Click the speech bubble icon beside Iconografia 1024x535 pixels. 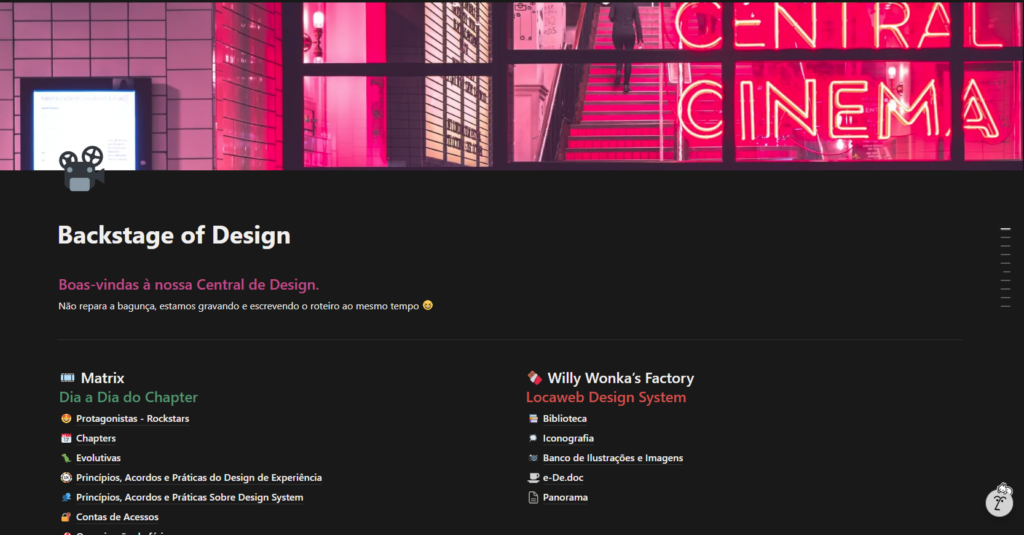pyautogui.click(x=533, y=438)
